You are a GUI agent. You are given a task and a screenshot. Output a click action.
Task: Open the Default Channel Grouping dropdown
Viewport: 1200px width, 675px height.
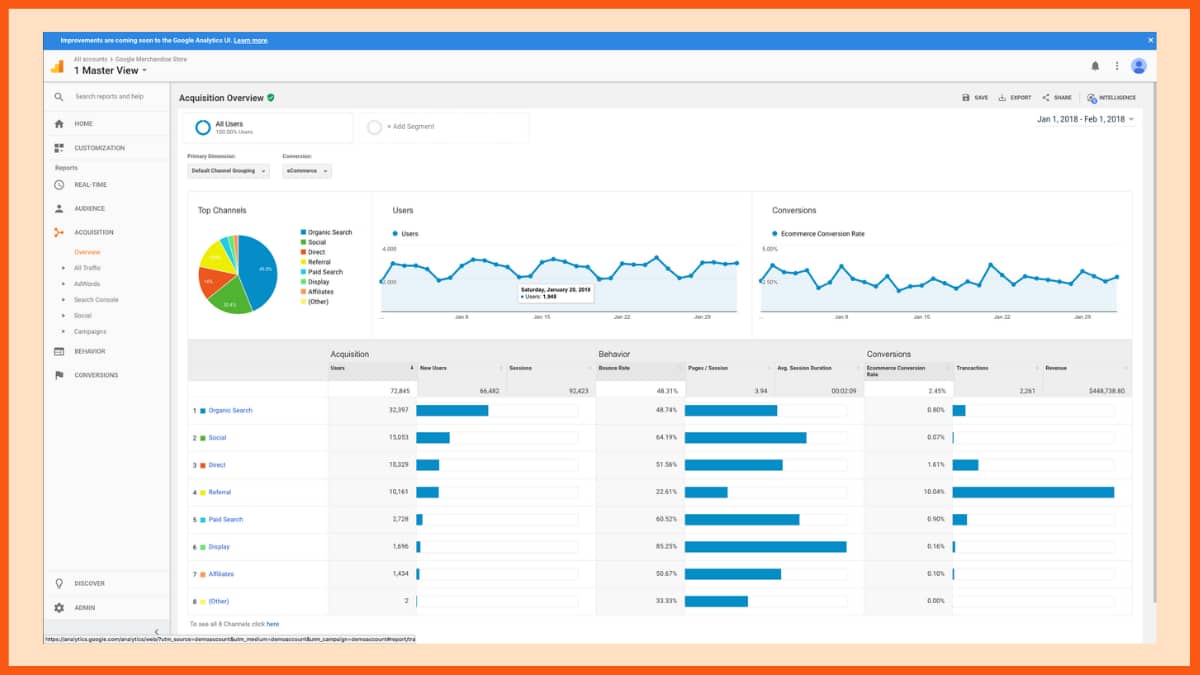pos(225,171)
